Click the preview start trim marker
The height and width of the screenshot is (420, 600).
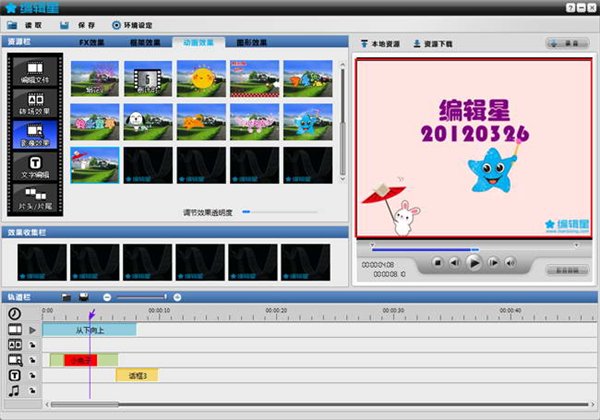[372, 245]
